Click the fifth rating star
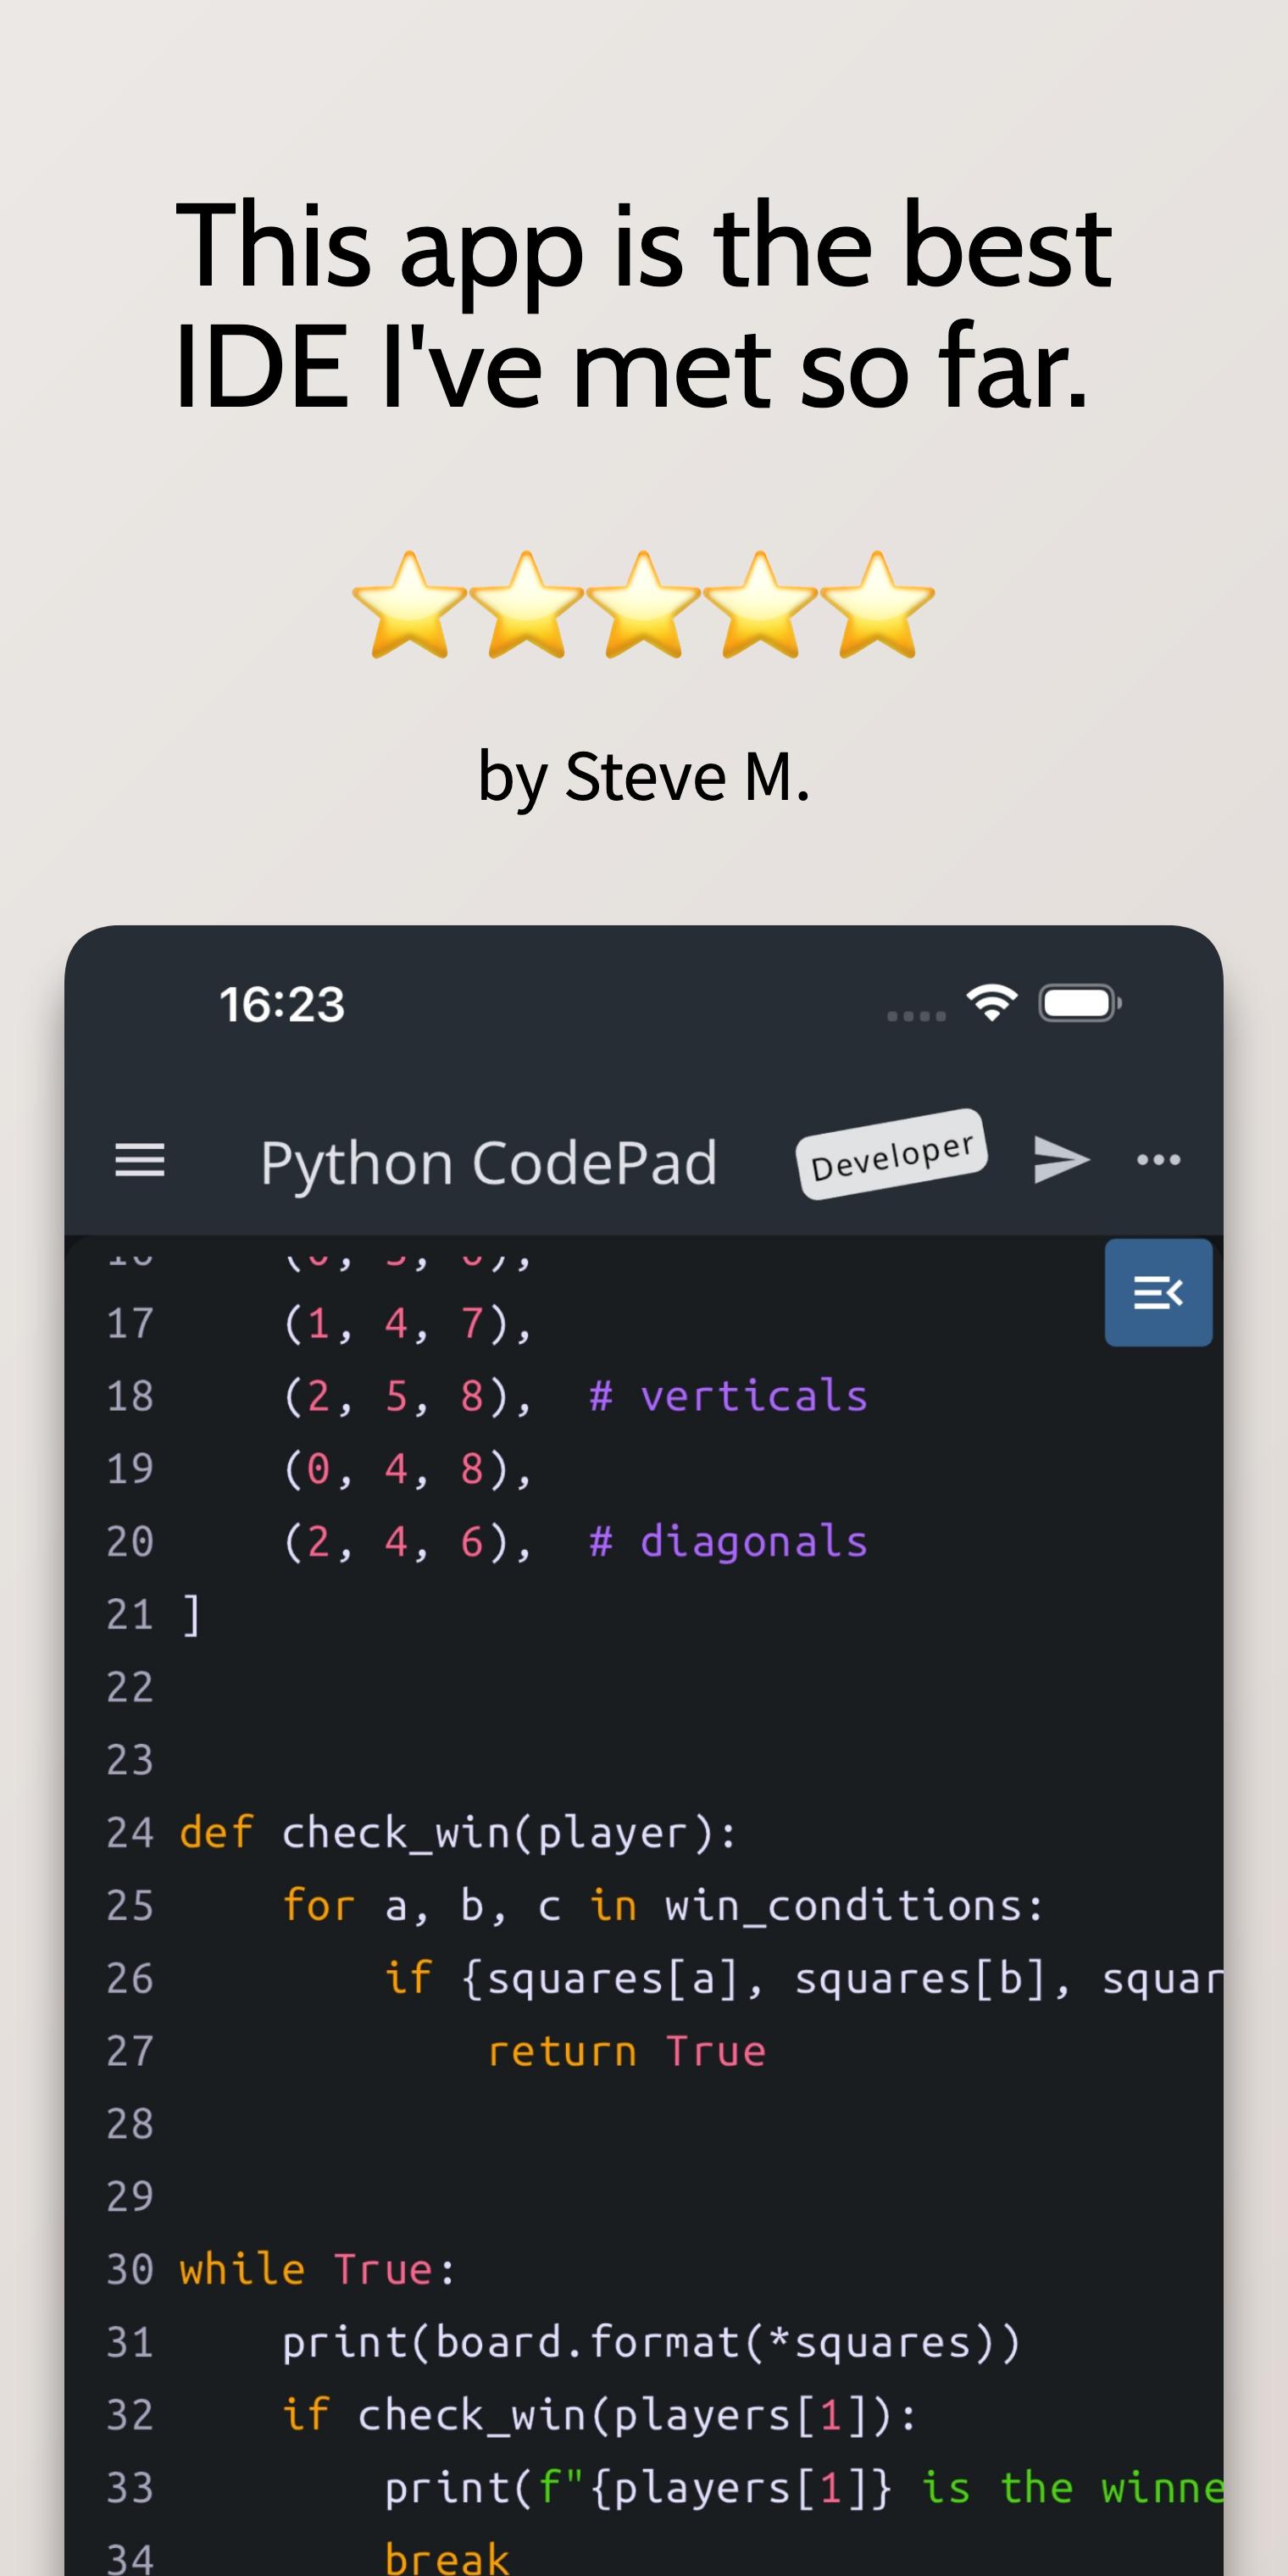The image size is (1288, 2576). click(877, 606)
